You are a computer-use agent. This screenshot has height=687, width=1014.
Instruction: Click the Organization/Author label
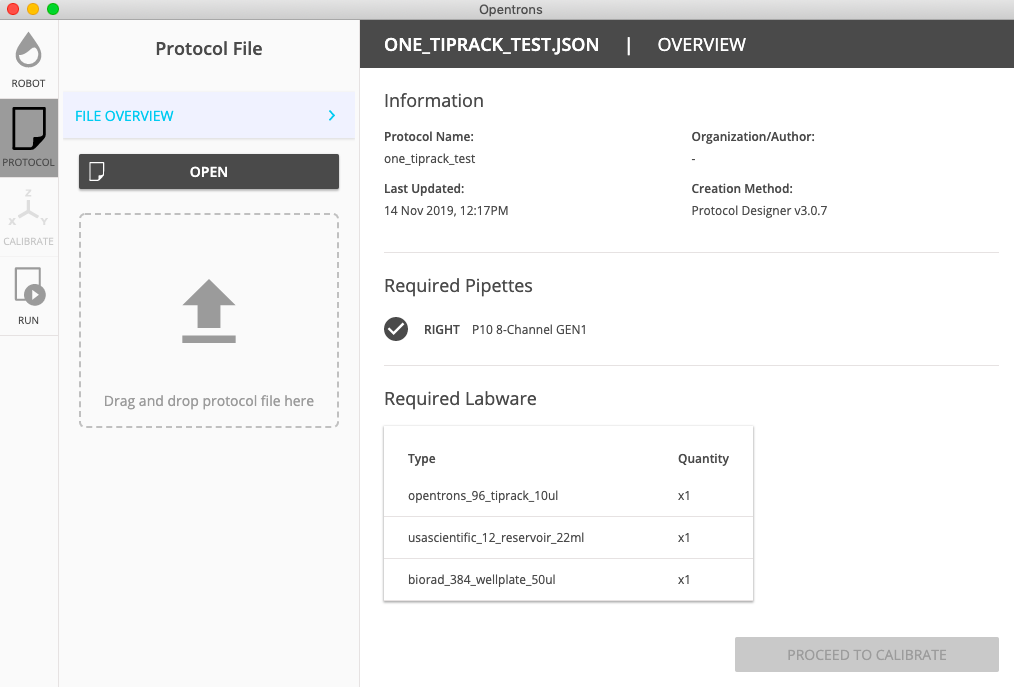pyautogui.click(x=753, y=136)
